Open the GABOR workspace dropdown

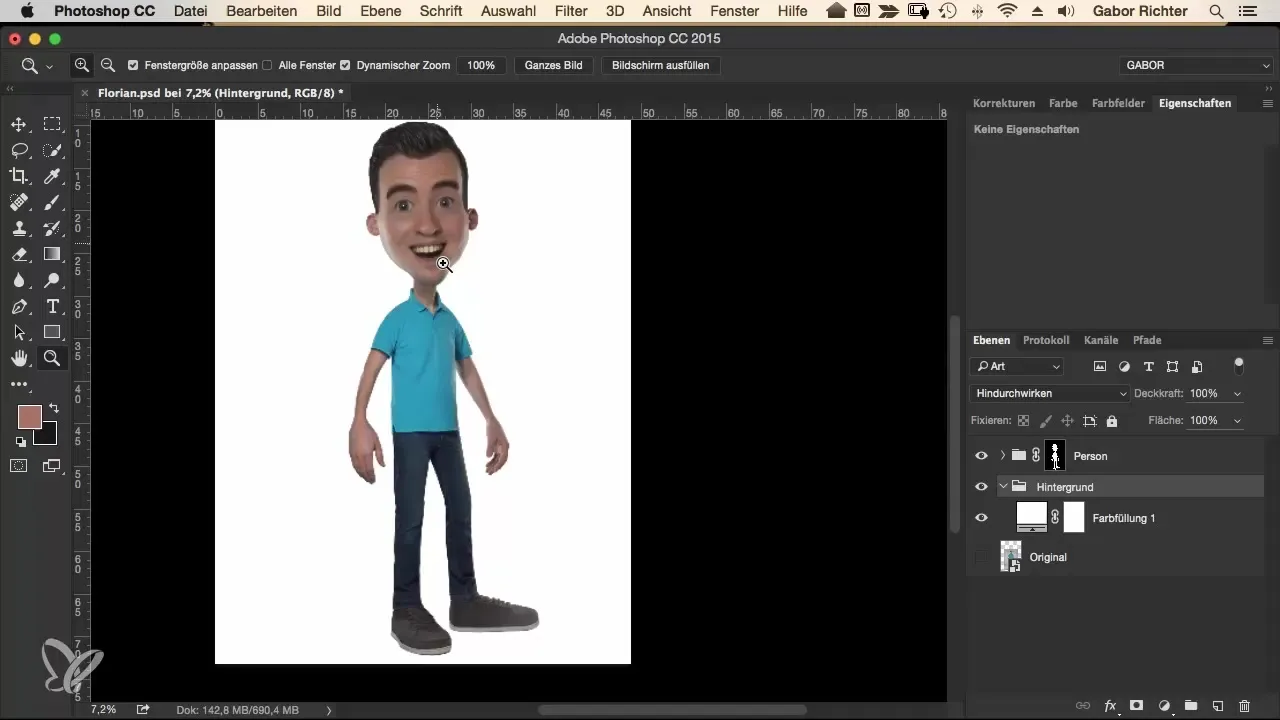point(1196,65)
